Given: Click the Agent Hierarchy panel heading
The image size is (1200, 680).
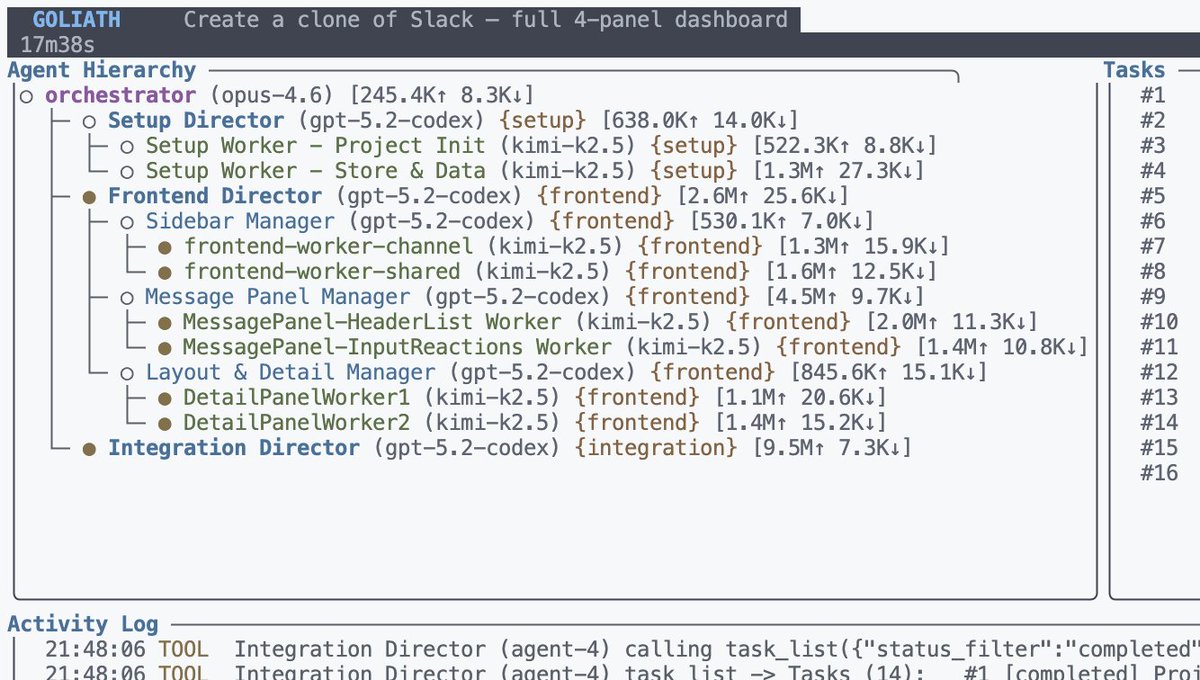Looking at the screenshot, I should click(102, 70).
